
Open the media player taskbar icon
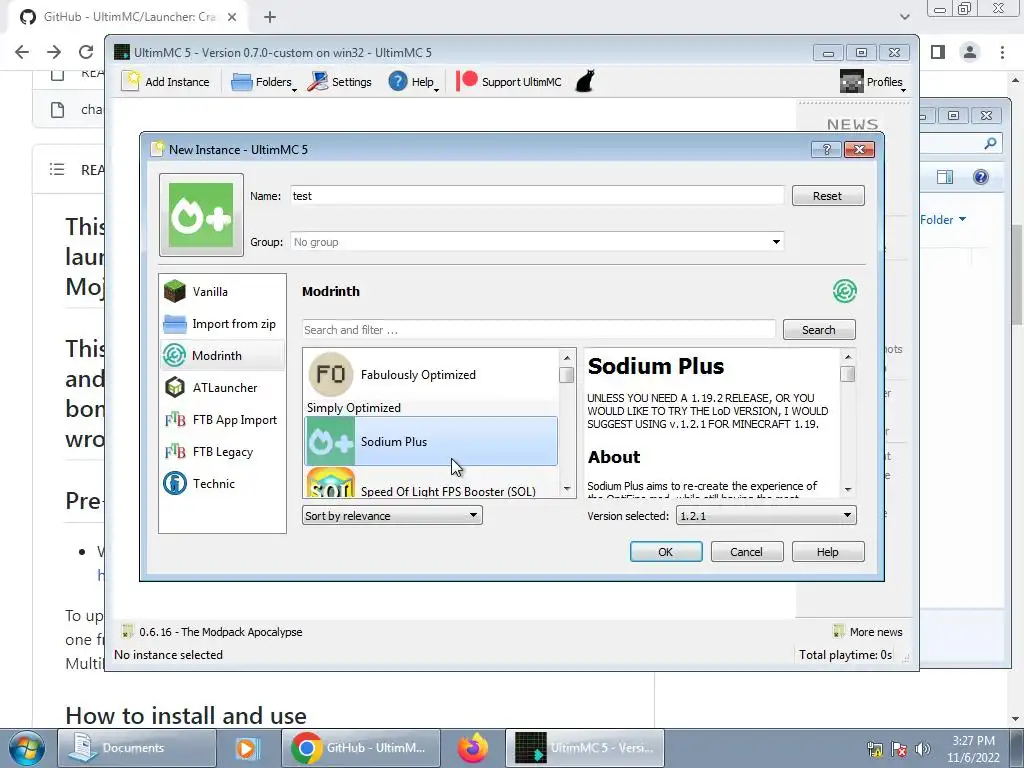(x=248, y=748)
